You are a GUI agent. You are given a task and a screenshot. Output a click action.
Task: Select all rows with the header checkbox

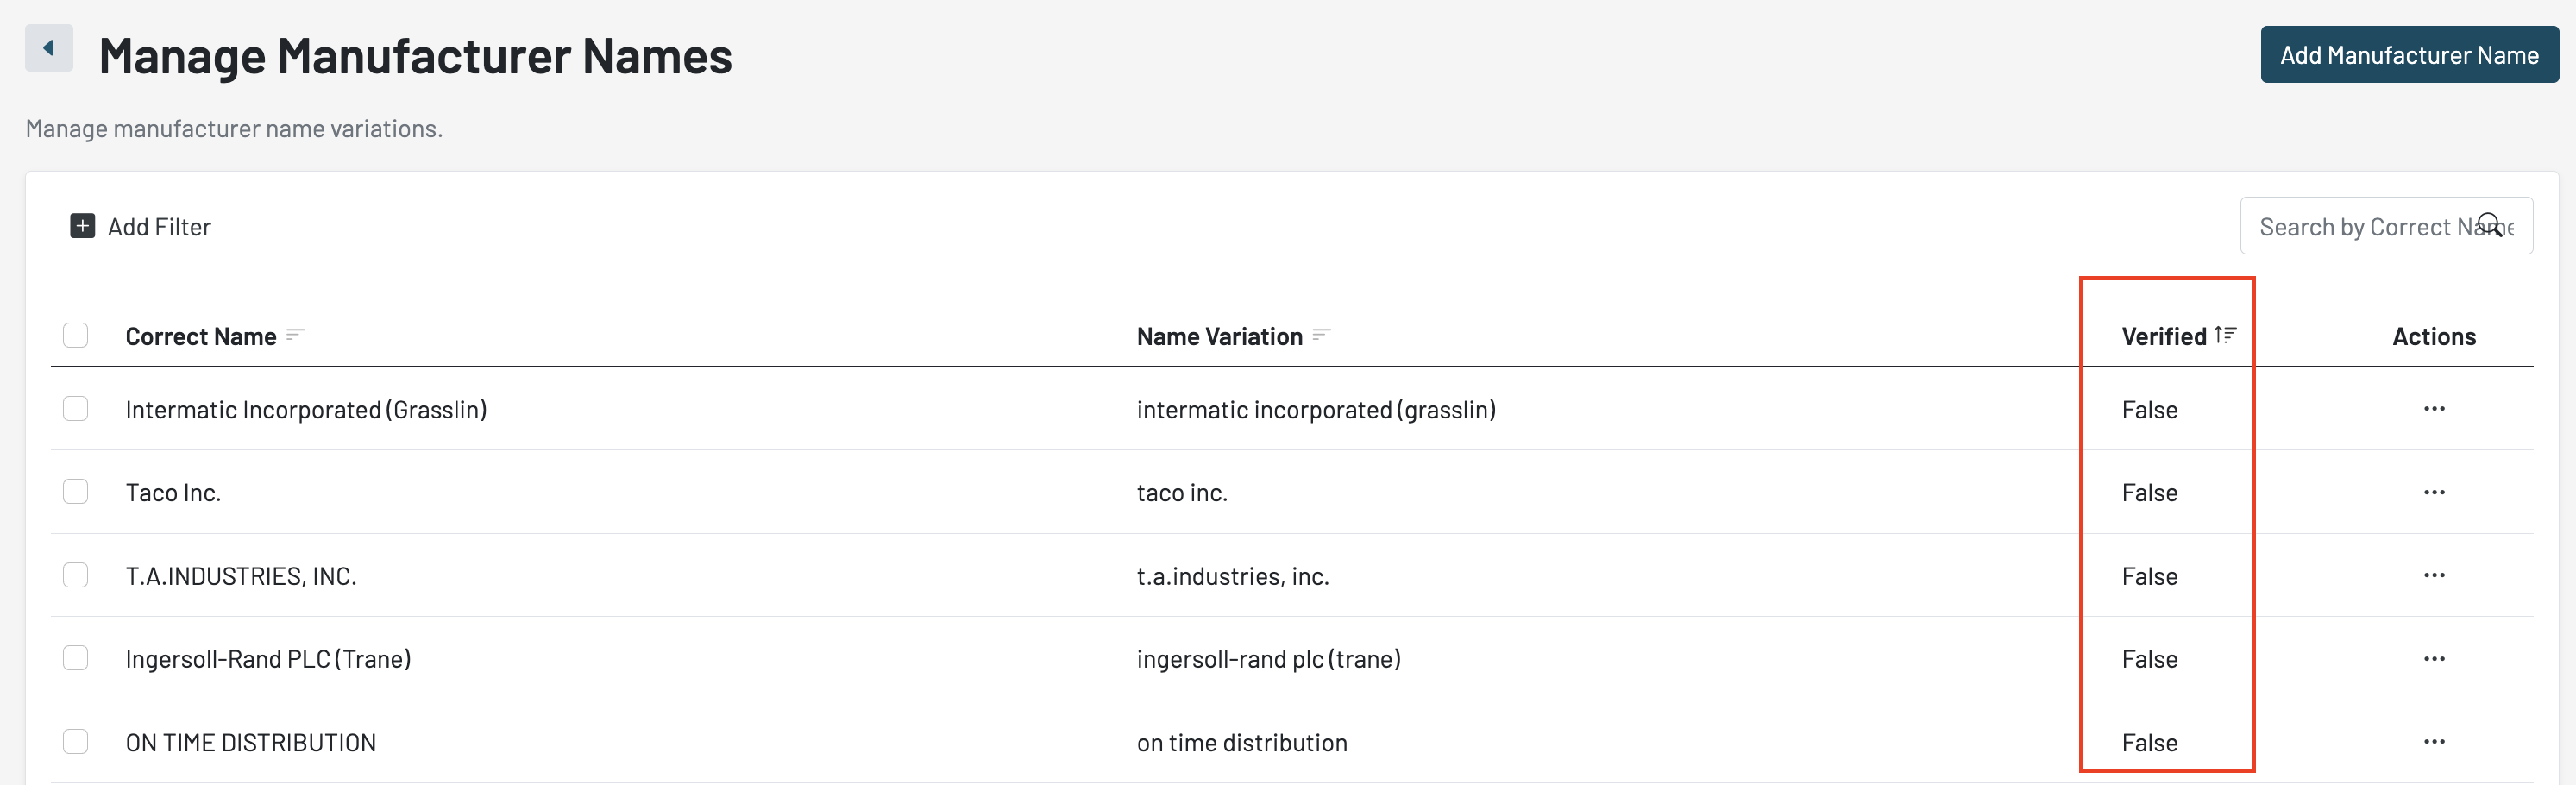[75, 335]
